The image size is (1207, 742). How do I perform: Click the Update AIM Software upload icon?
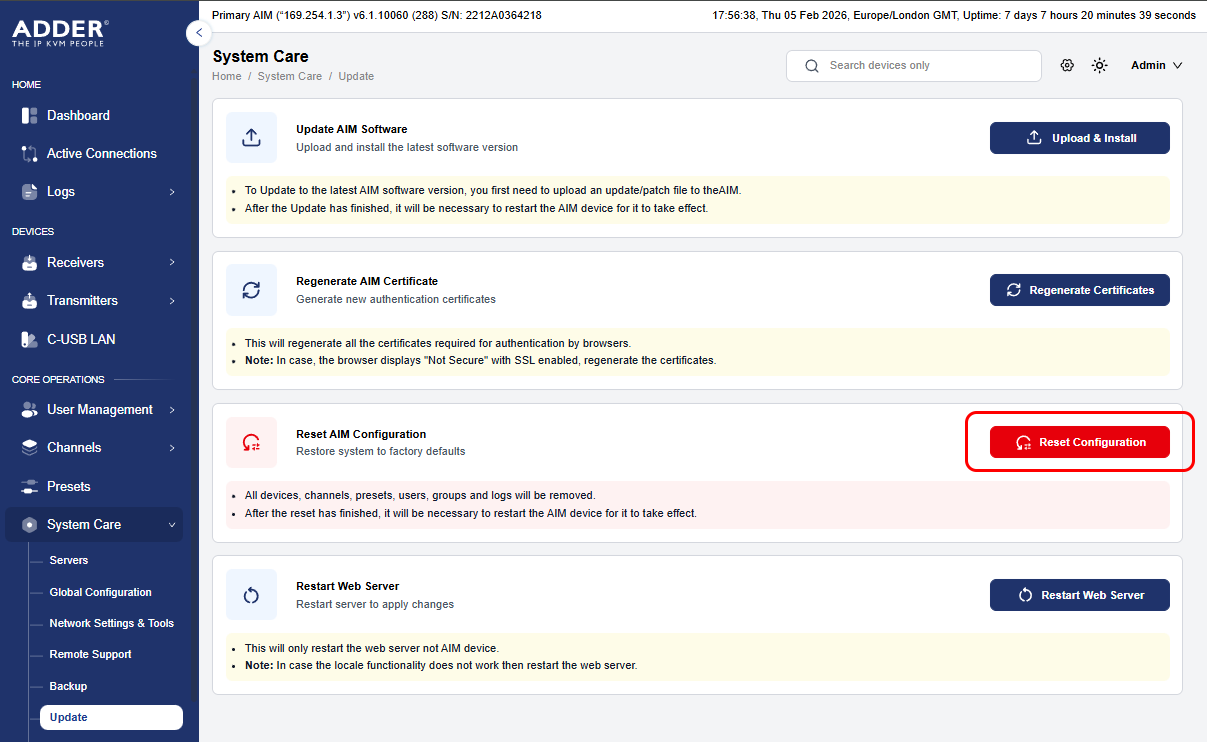tap(251, 138)
